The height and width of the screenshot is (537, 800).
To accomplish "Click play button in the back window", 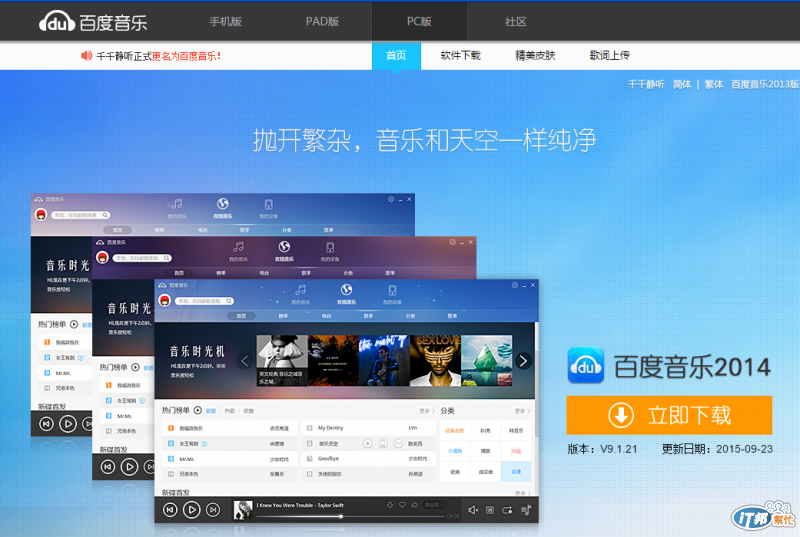I will pos(67,424).
